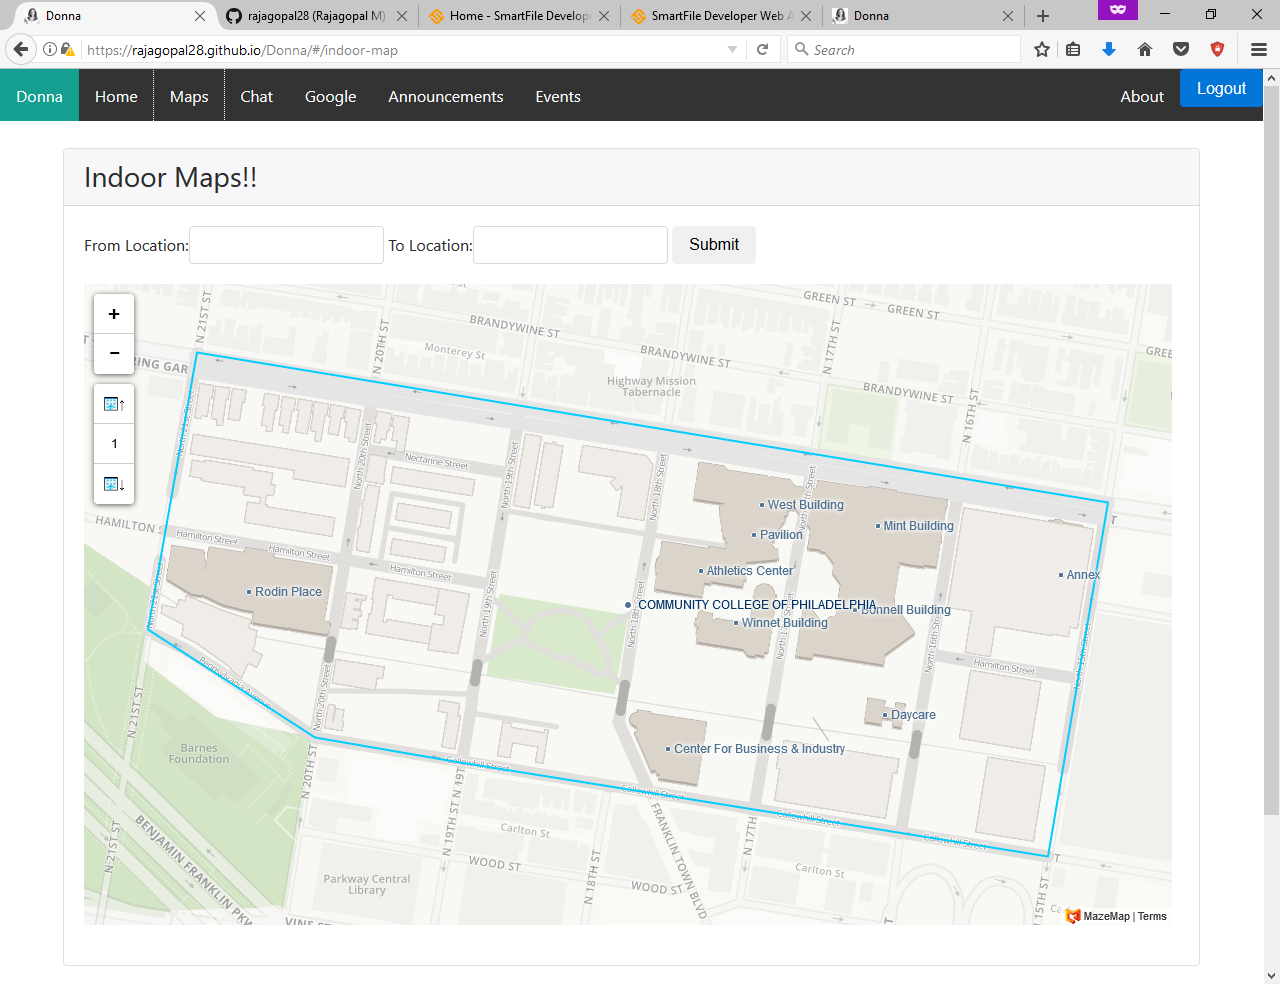Click scrollbar down arrow
1280x984 pixels.
(1271, 975)
